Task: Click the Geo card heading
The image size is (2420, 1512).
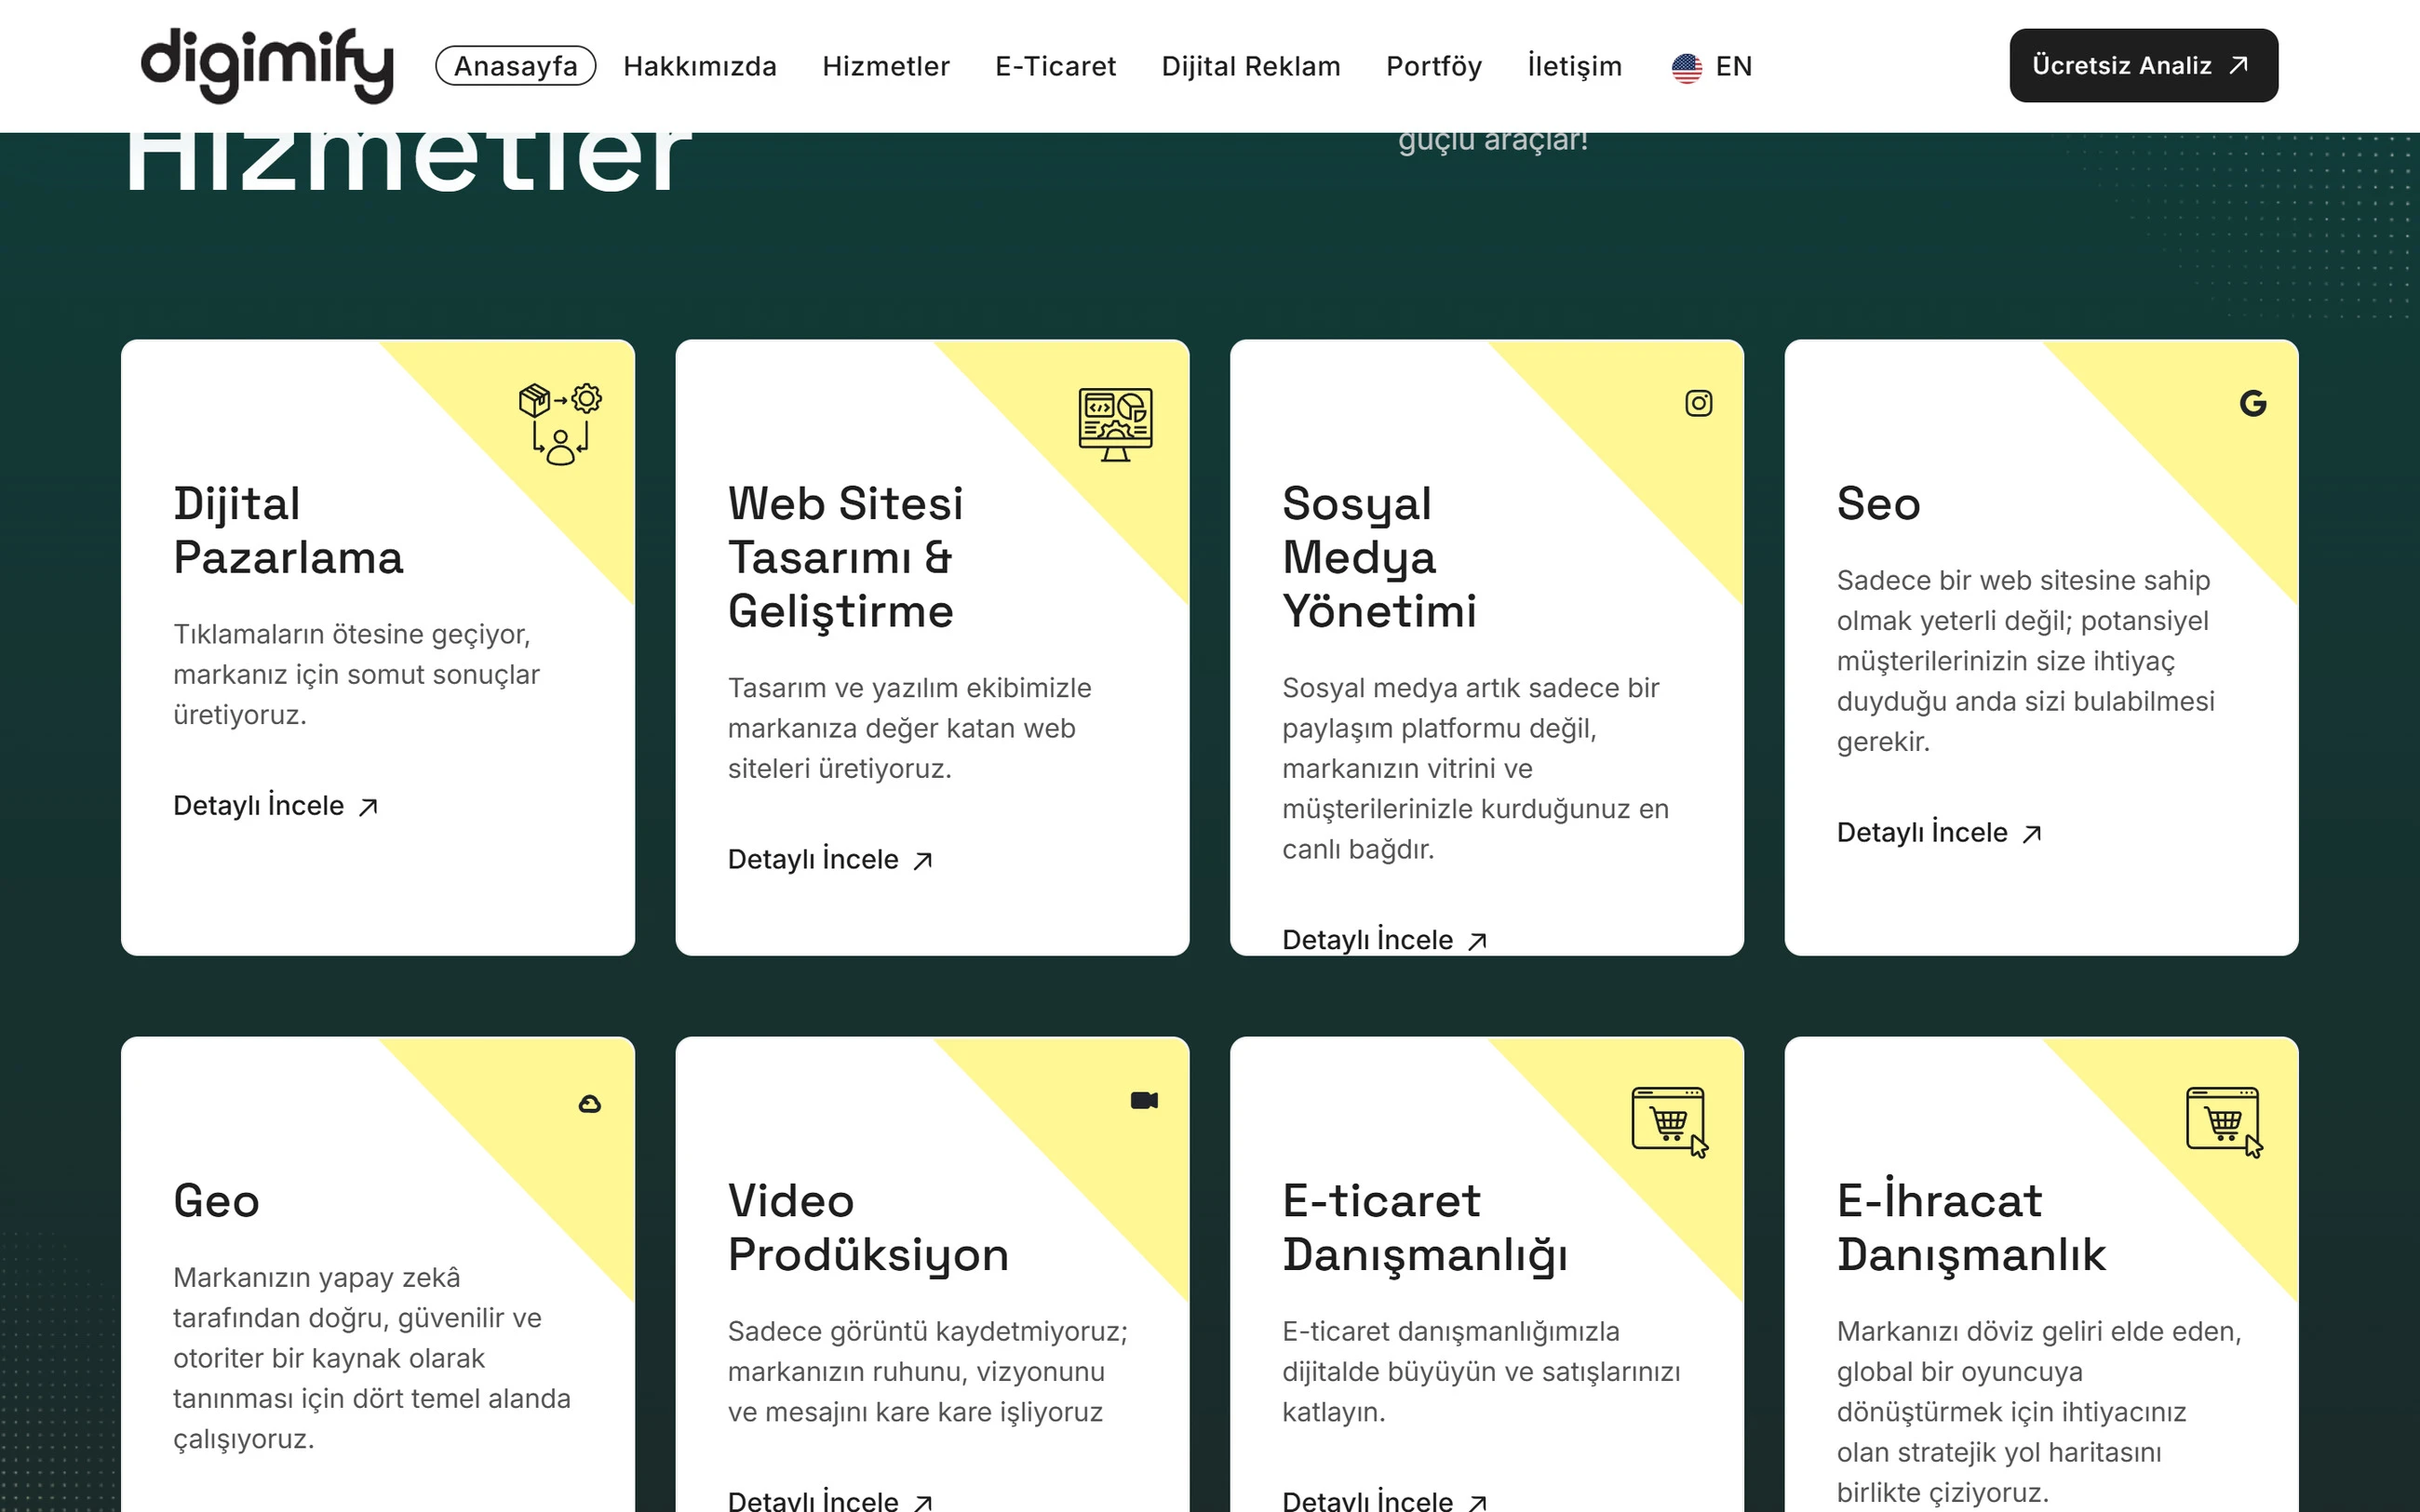Action: coord(216,1200)
